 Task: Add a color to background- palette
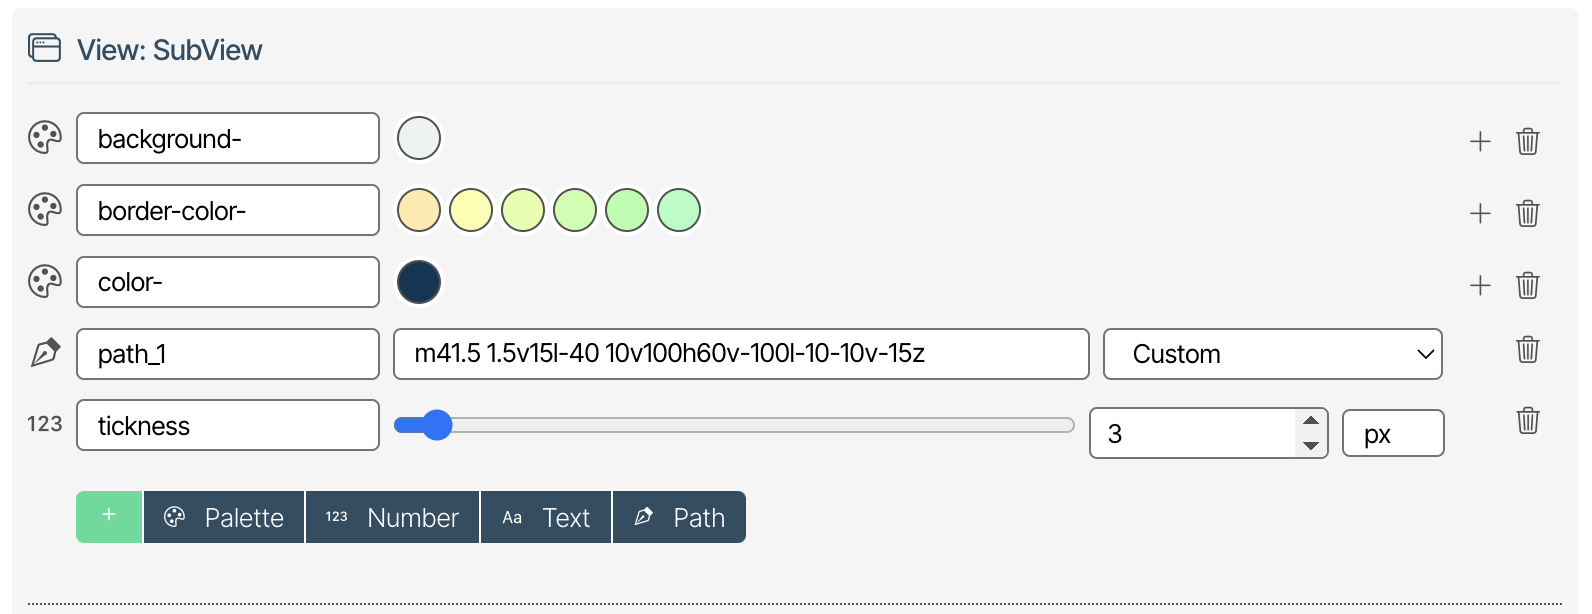click(x=1480, y=141)
